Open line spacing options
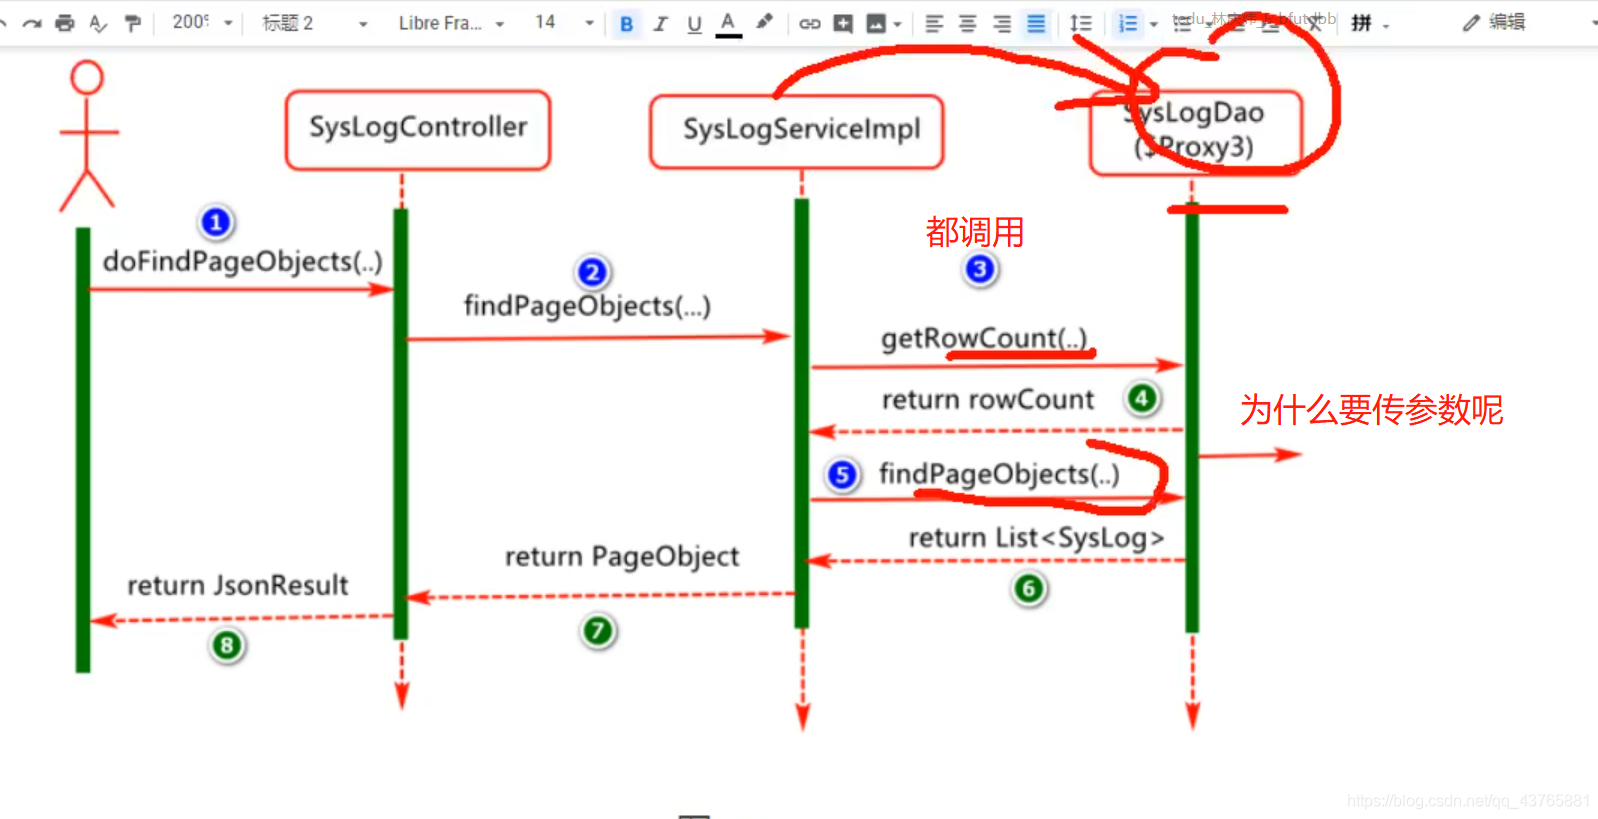 1080,23
